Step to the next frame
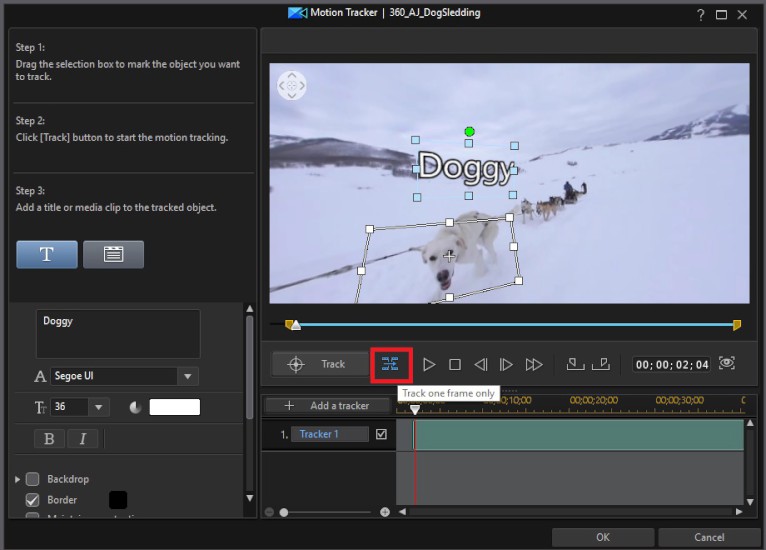Image resolution: width=766 pixels, height=550 pixels. 506,364
